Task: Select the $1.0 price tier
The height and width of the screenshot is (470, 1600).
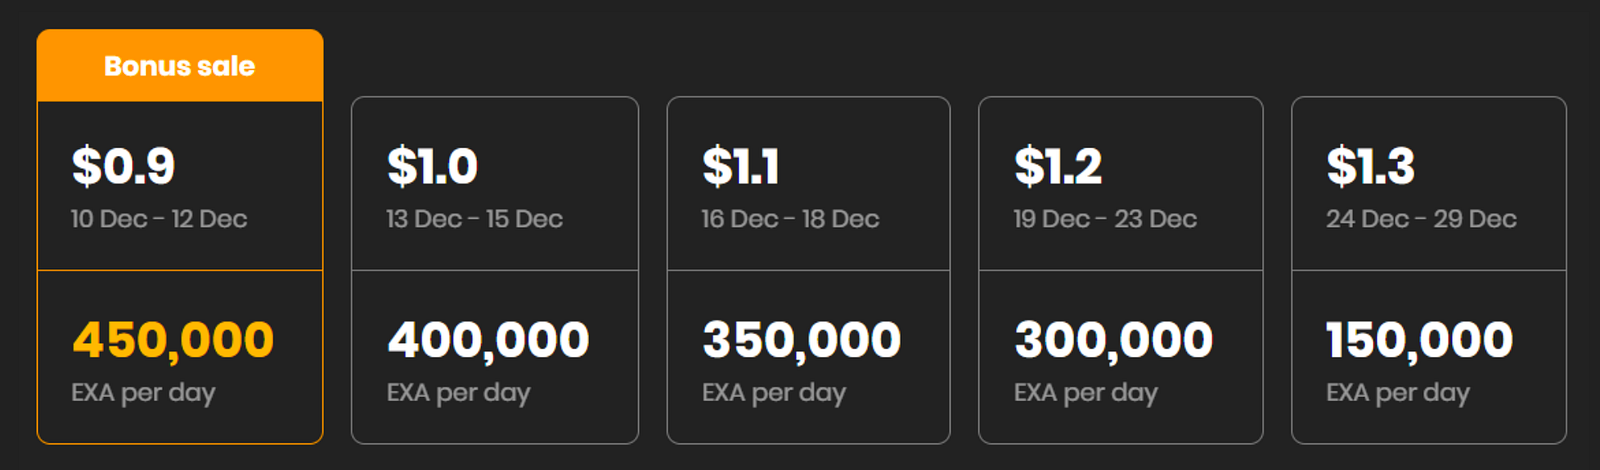Action: 432,166
